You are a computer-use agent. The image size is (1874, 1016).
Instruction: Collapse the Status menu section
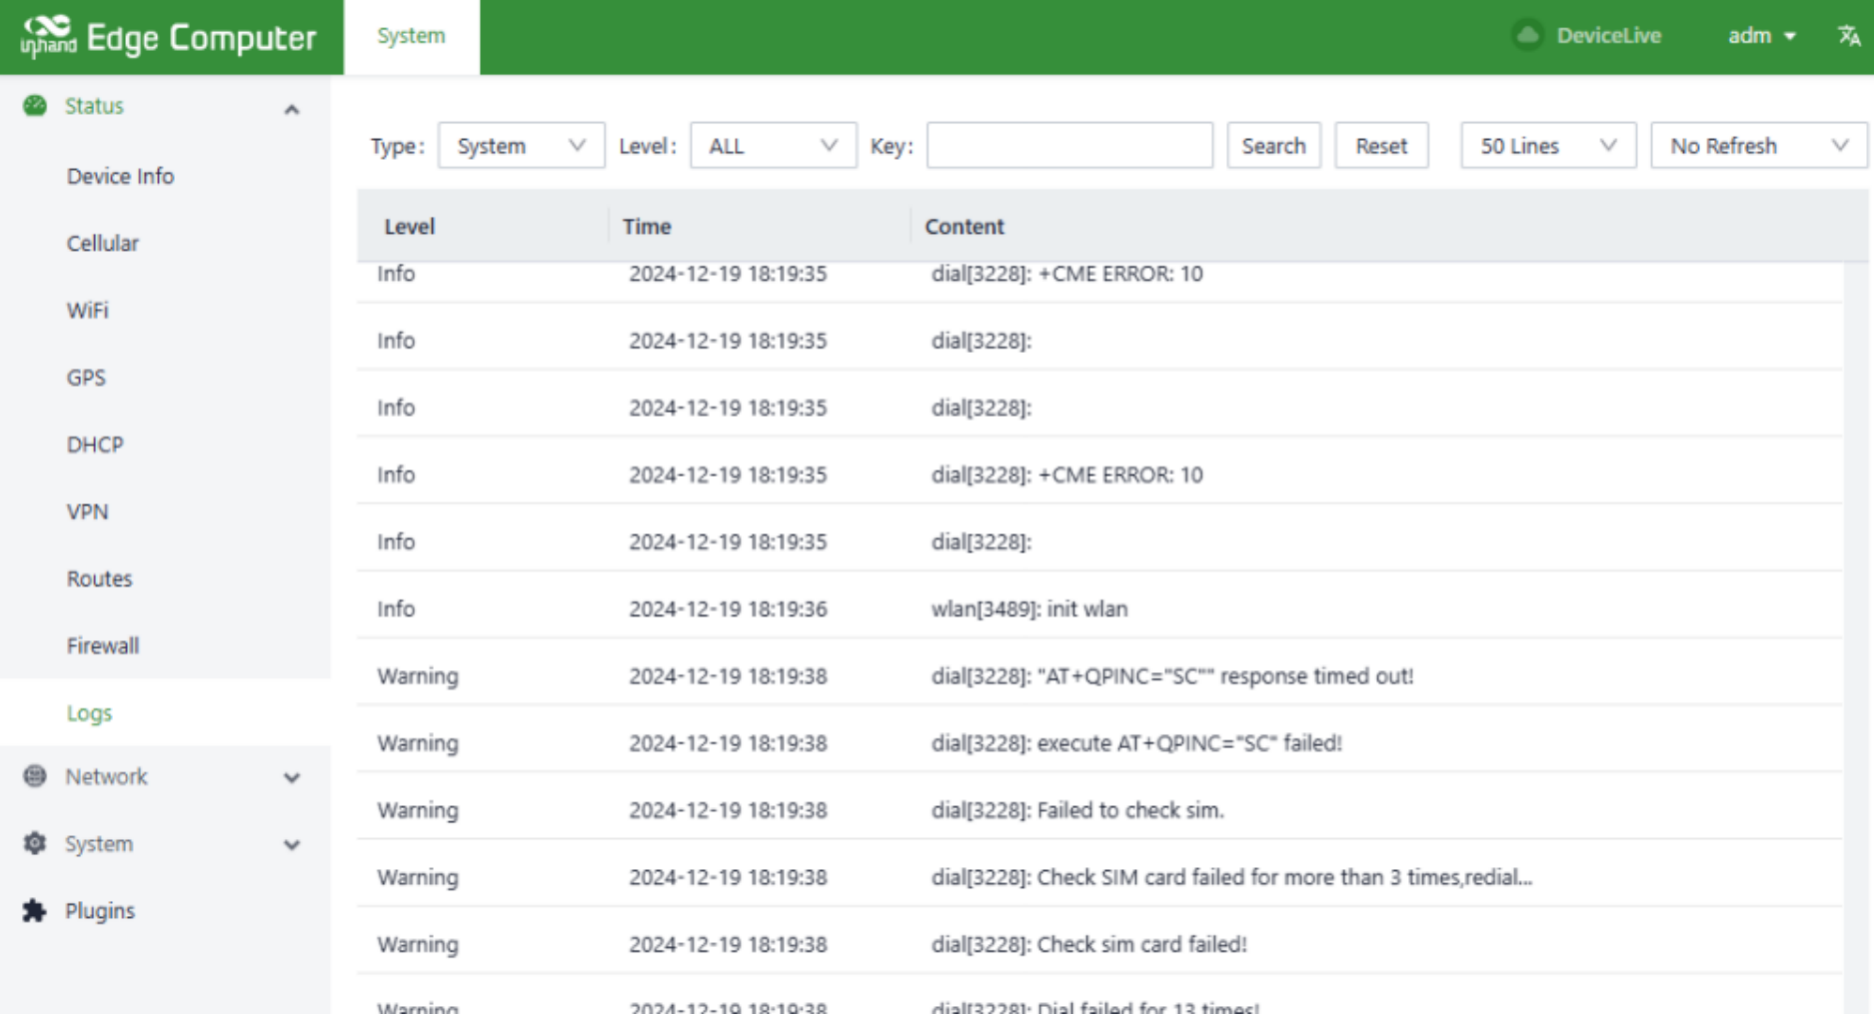(291, 109)
